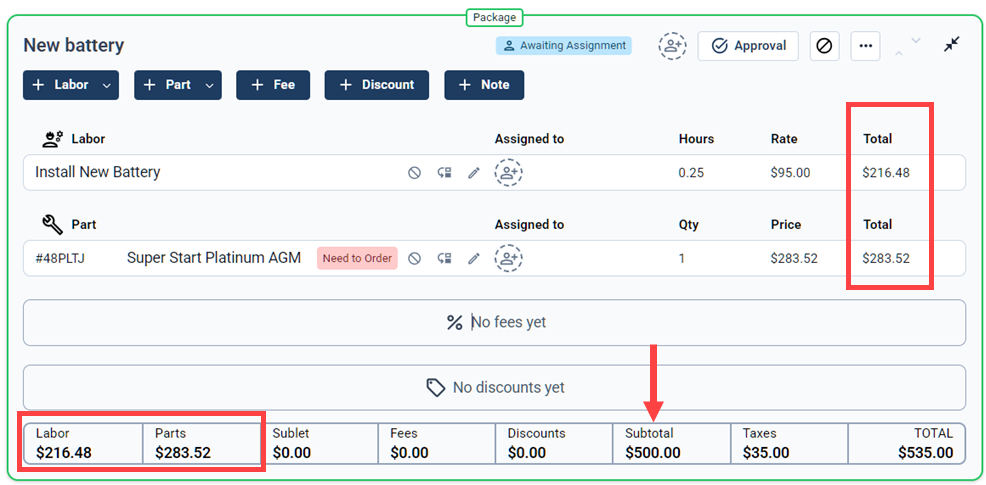Click part number #48PLTJ
This screenshot has width=986, height=485.
click(x=60, y=258)
